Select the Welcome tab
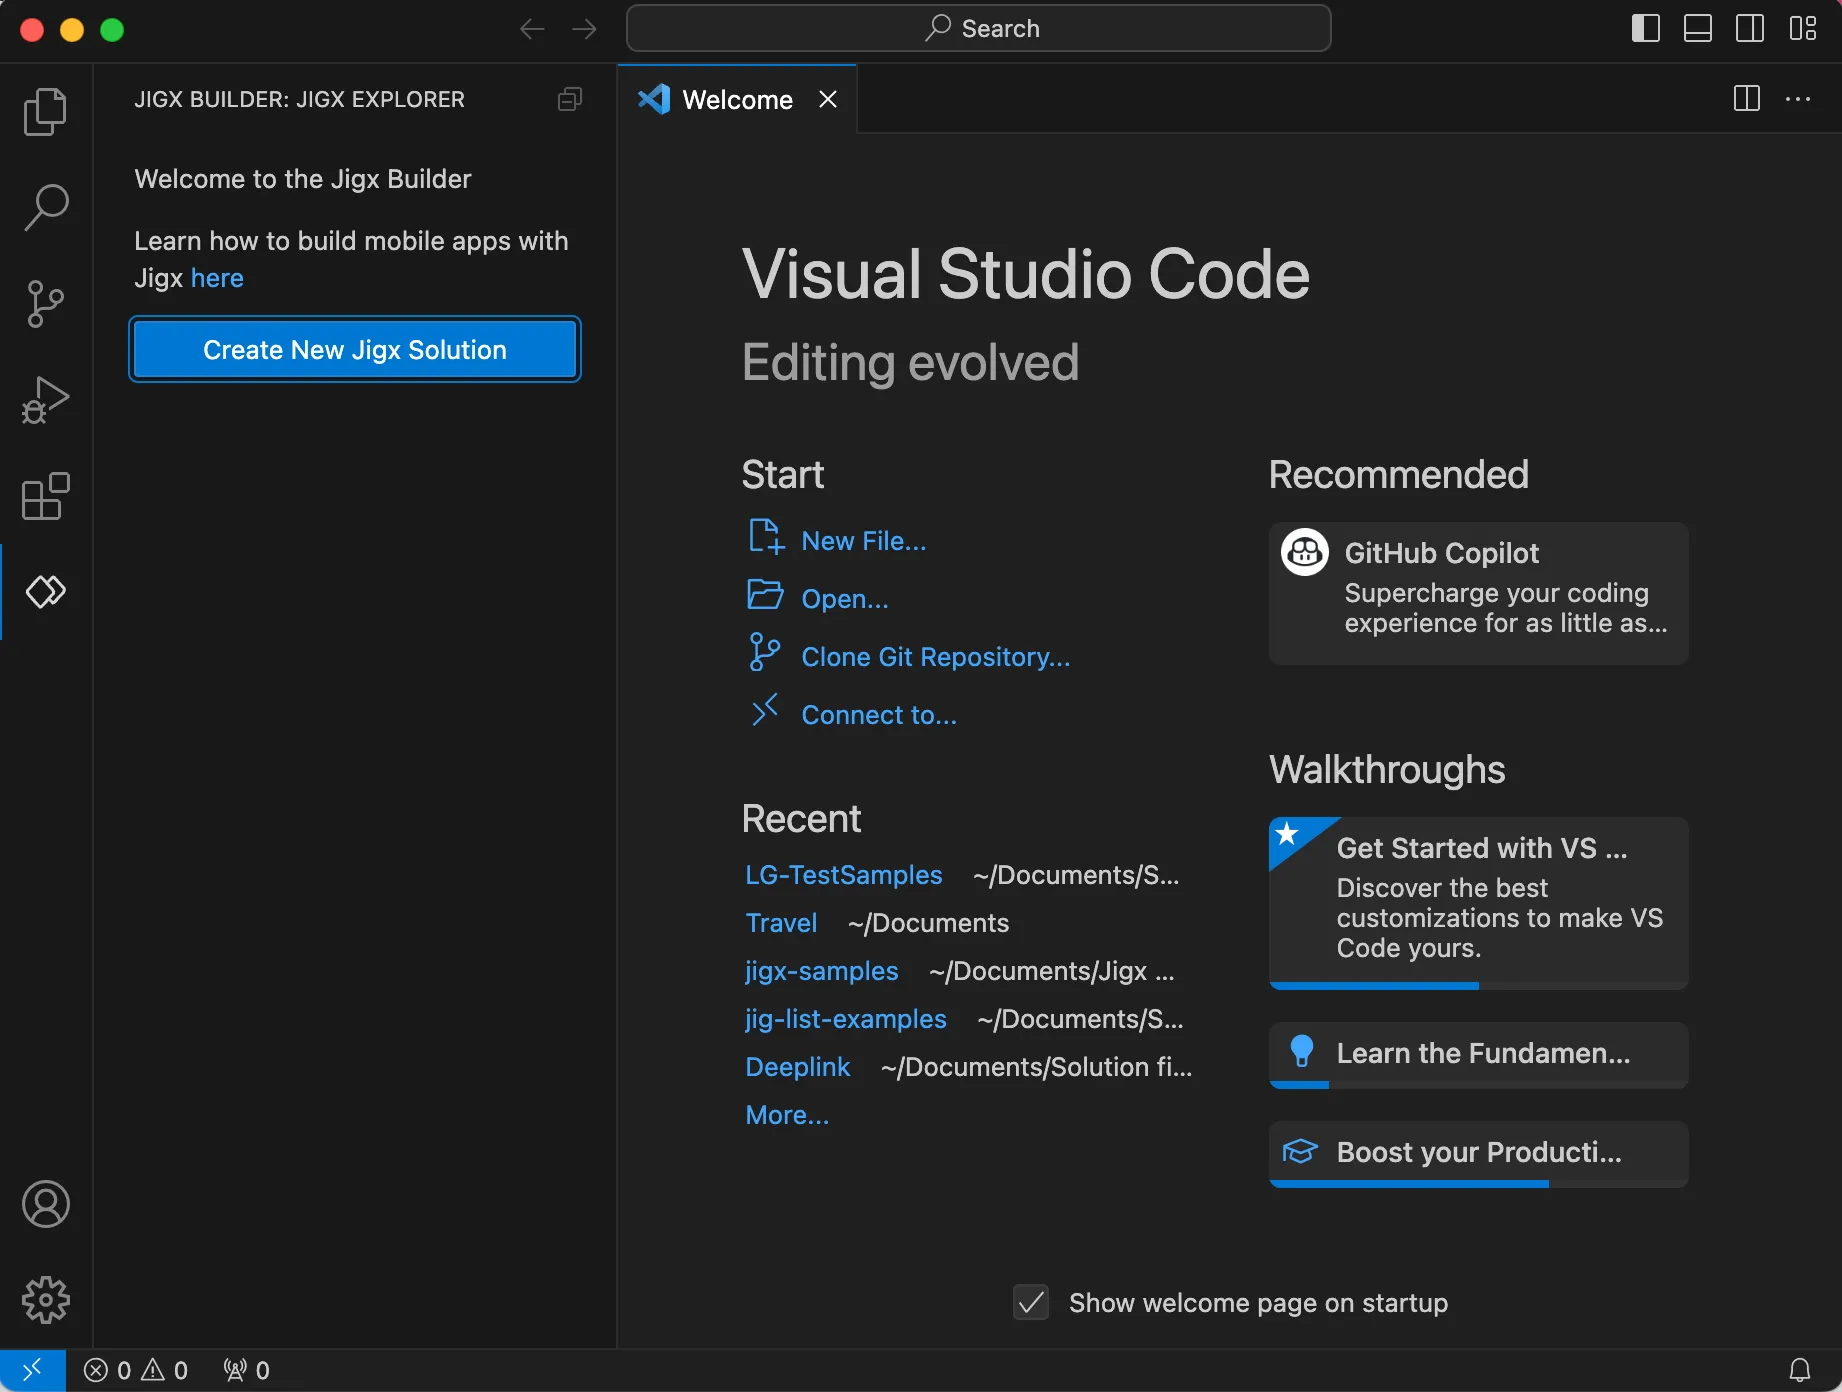1842x1392 pixels. 737,99
